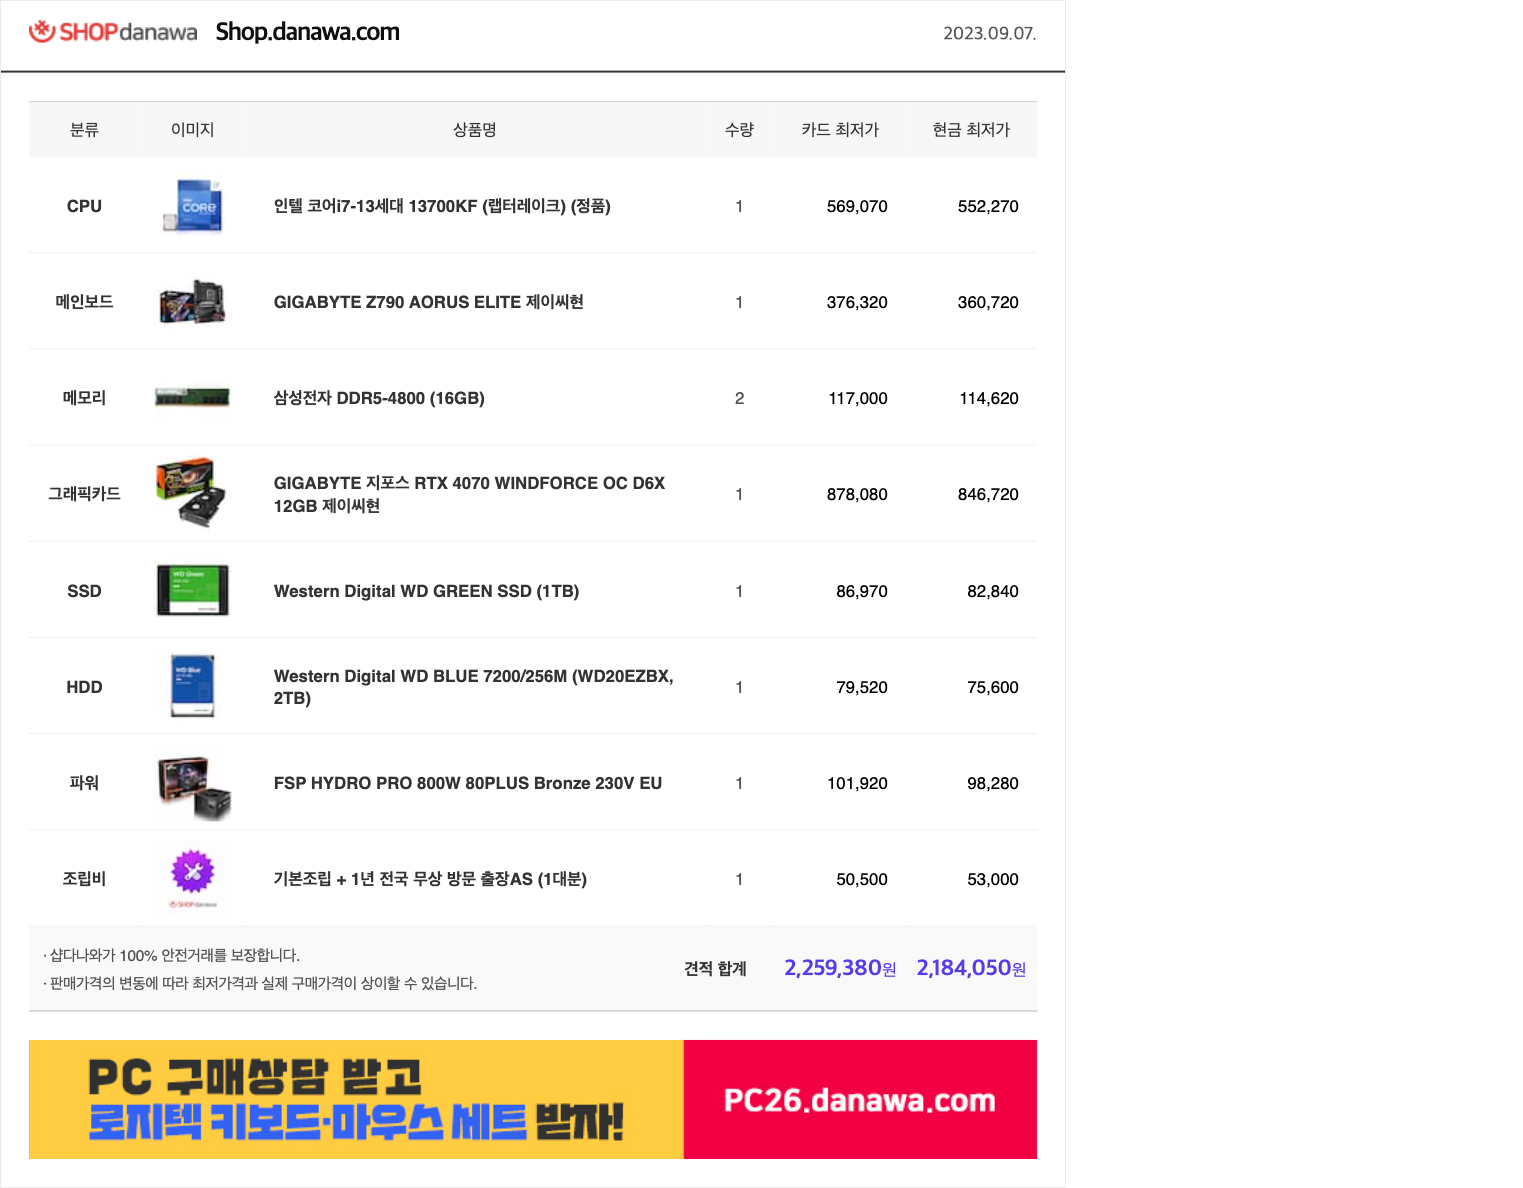Click Western Digital WD GREEN SSD name

426,591
